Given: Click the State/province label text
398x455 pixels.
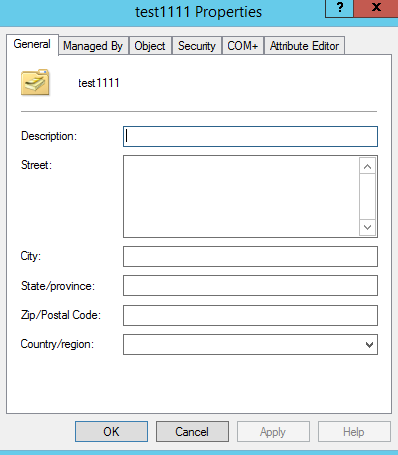Looking at the screenshot, I should 58,286.
